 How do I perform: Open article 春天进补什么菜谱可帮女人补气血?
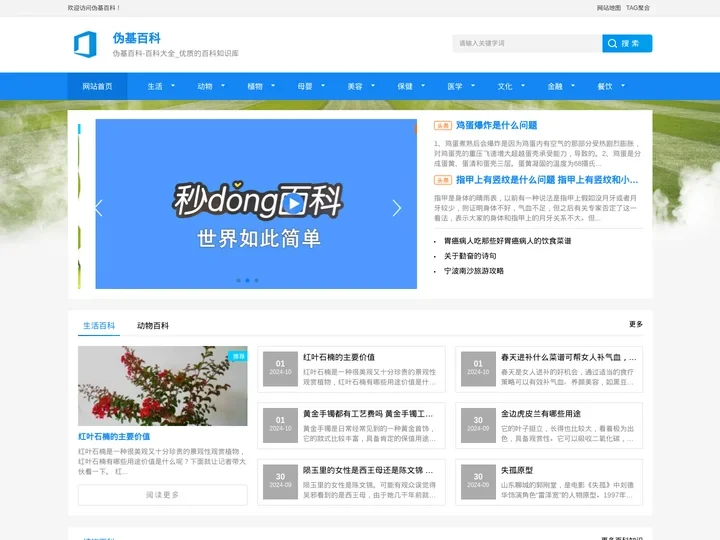tap(568, 357)
